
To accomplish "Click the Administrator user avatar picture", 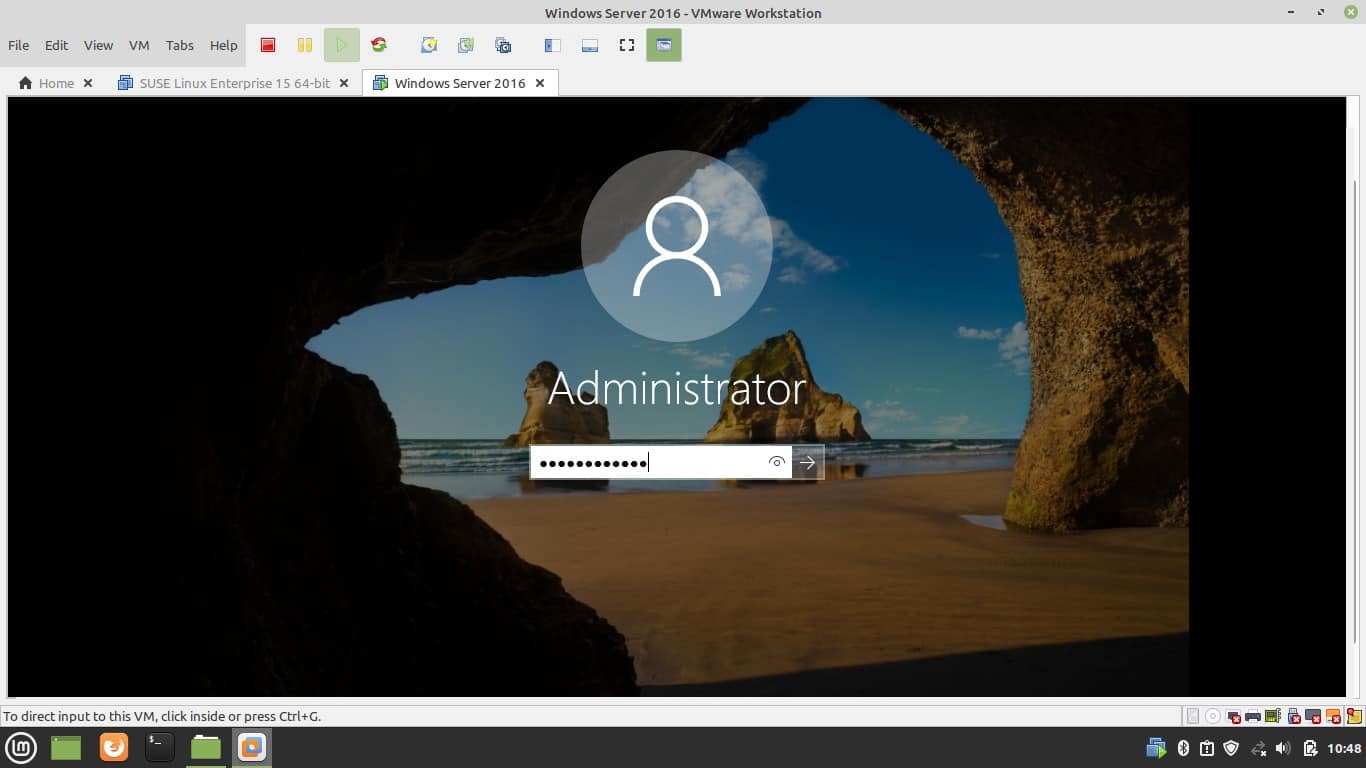I will coord(677,246).
